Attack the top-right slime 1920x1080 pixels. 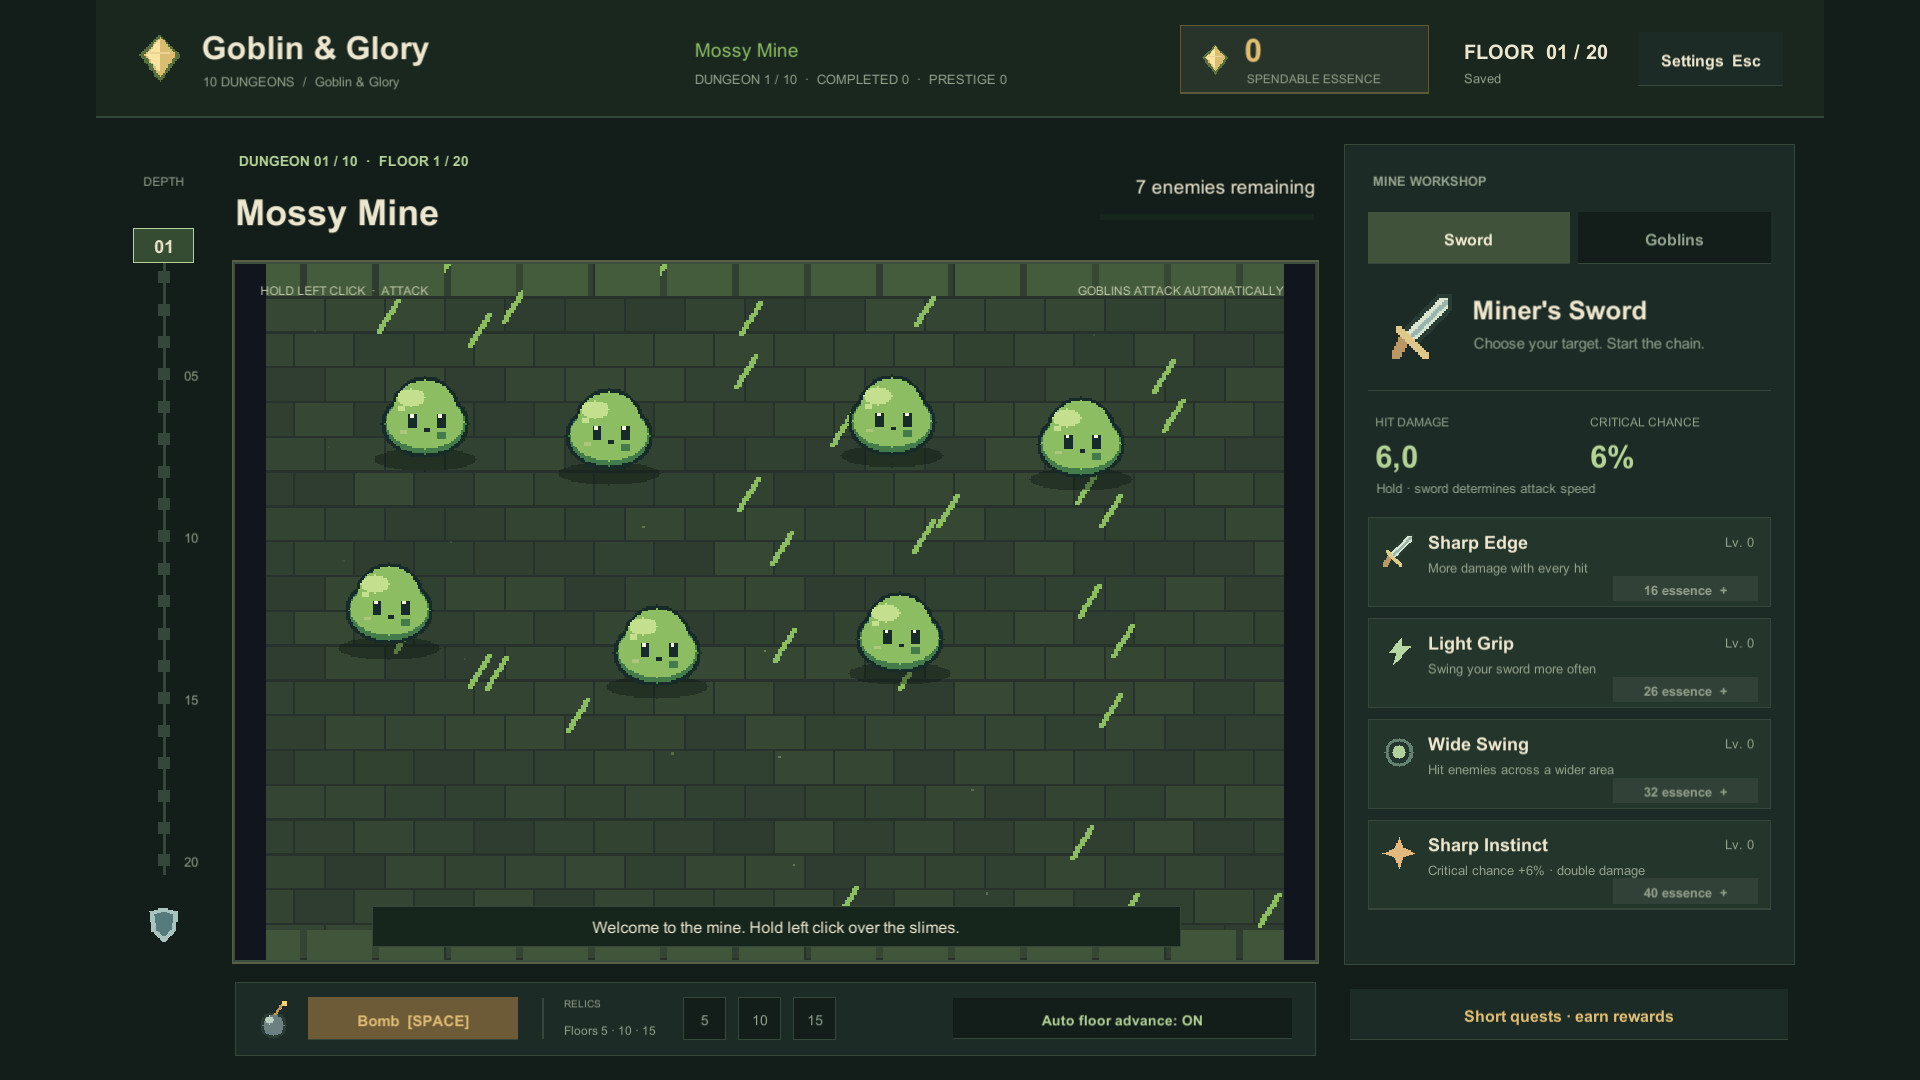(1080, 437)
